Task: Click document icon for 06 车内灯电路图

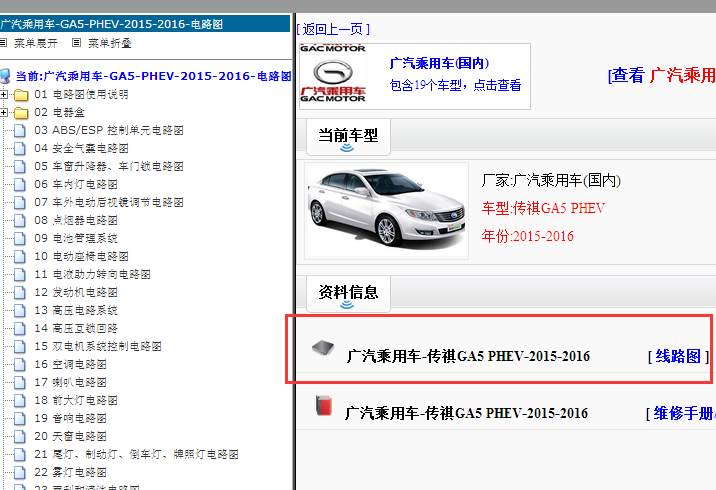Action: point(20,184)
